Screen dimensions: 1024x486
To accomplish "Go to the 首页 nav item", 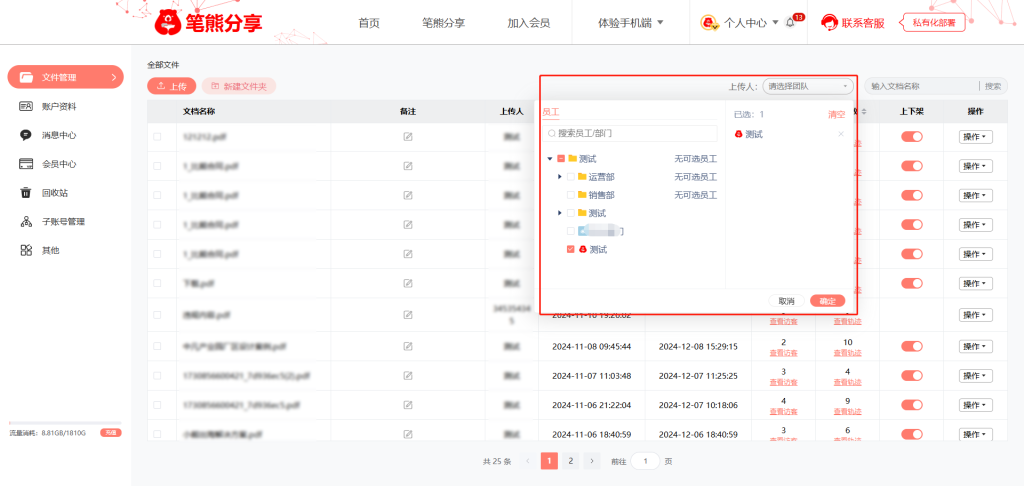I will (369, 23).
